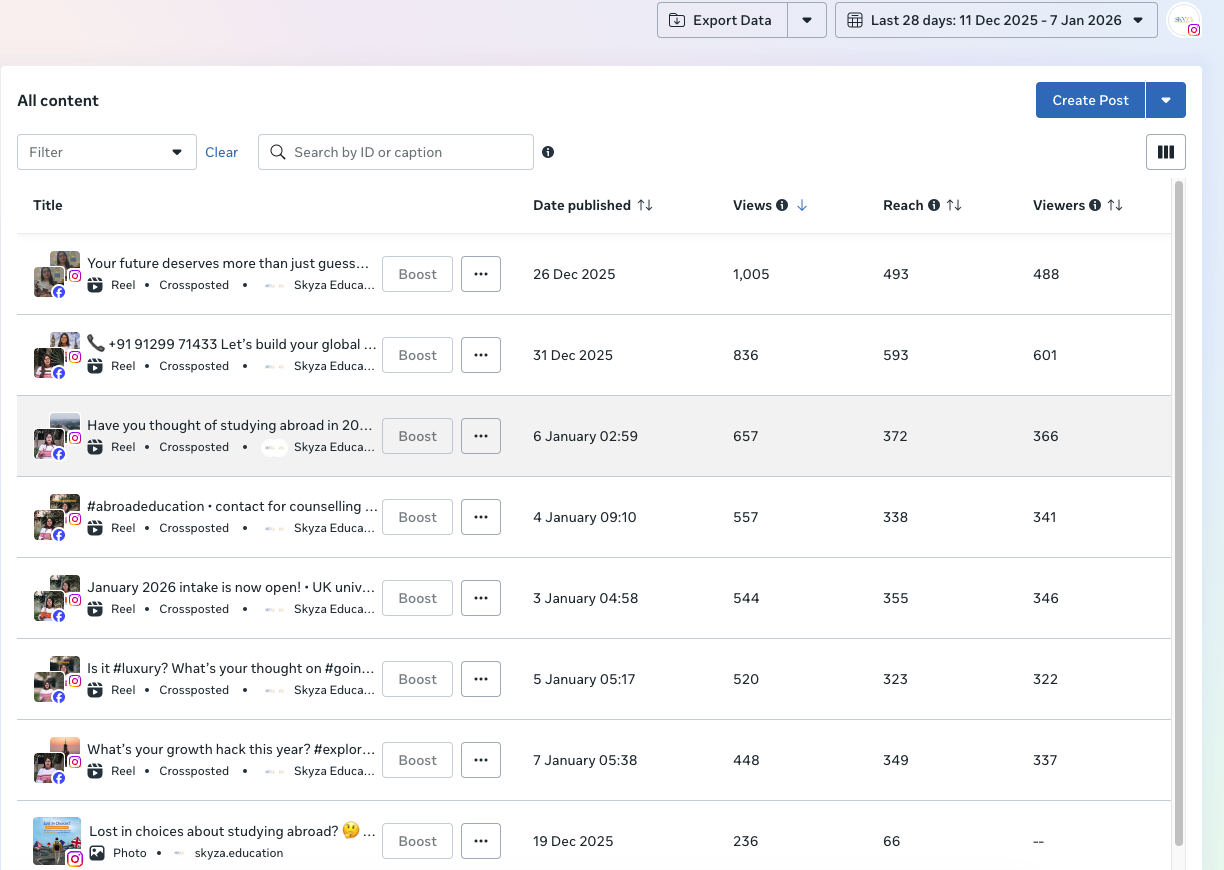Click Export Data button

click(x=722, y=20)
